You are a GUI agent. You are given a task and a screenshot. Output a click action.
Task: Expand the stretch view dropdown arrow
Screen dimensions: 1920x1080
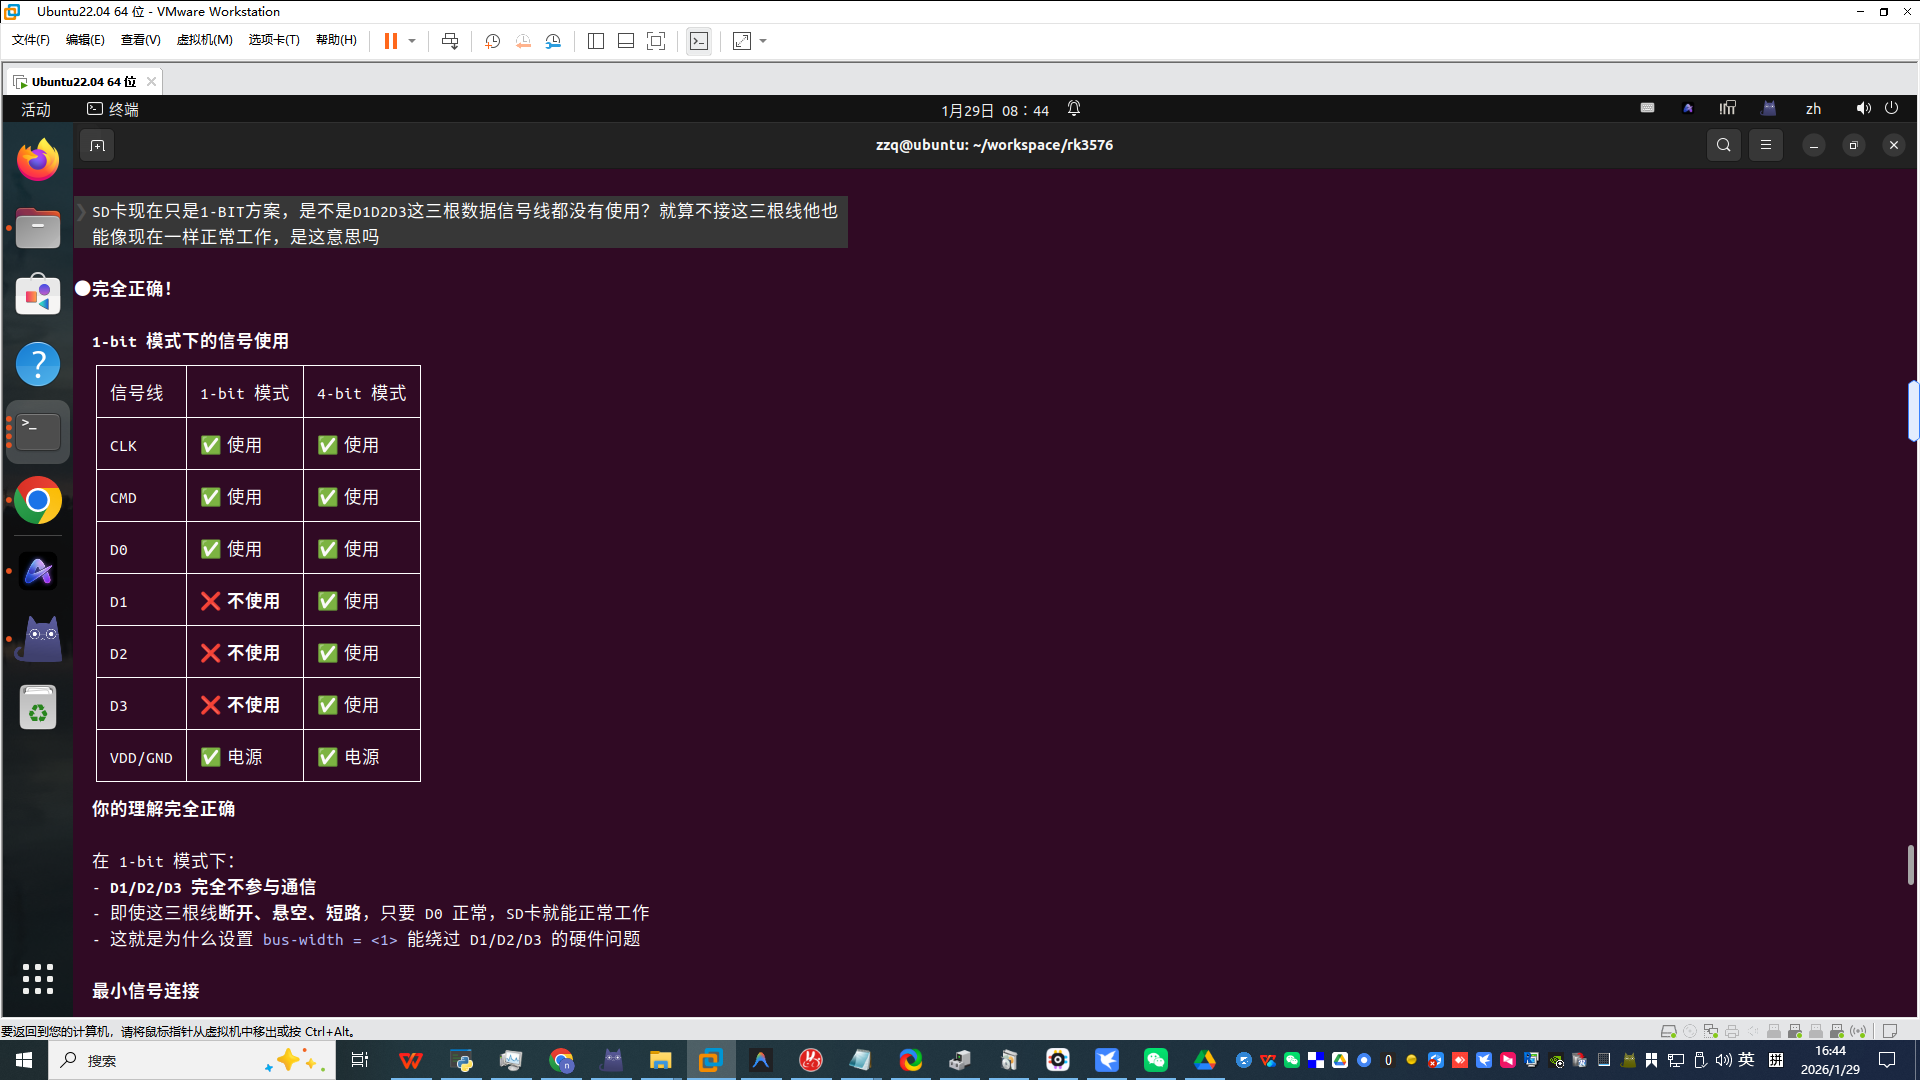click(x=763, y=41)
